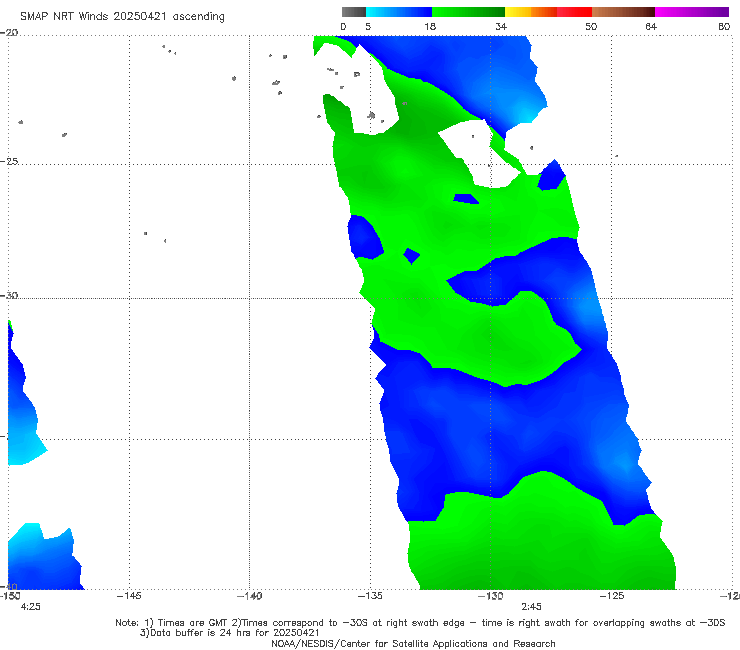The image size is (740, 650).
Task: Click the '-130' longitude axis label
Action: [x=491, y=596]
